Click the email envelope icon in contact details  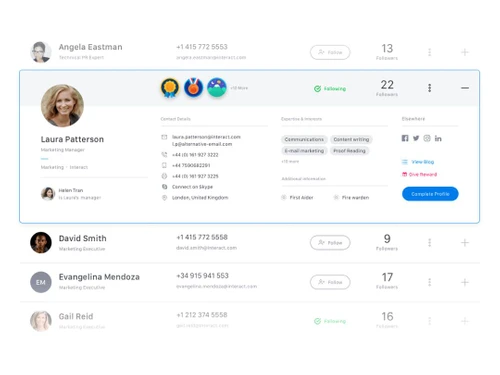pyautogui.click(x=164, y=137)
